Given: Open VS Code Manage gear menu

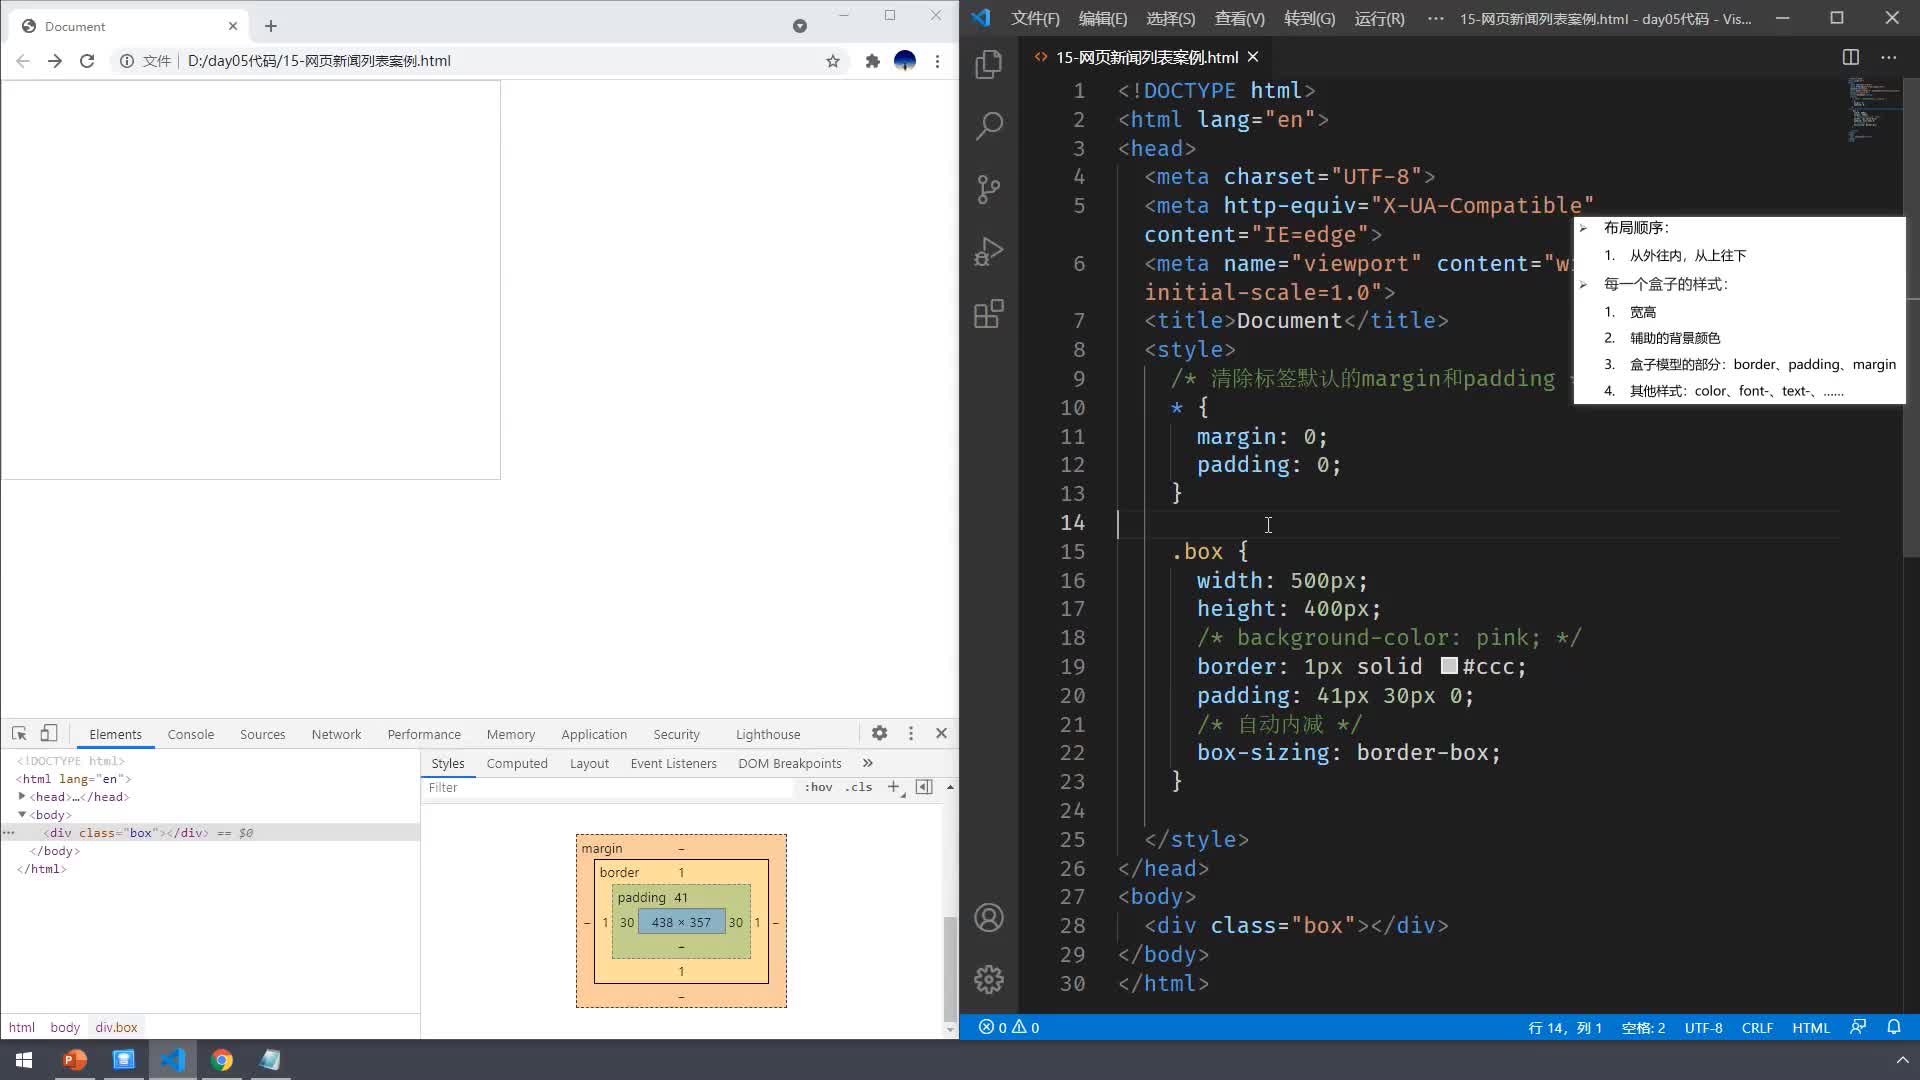Looking at the screenshot, I should coord(989,980).
